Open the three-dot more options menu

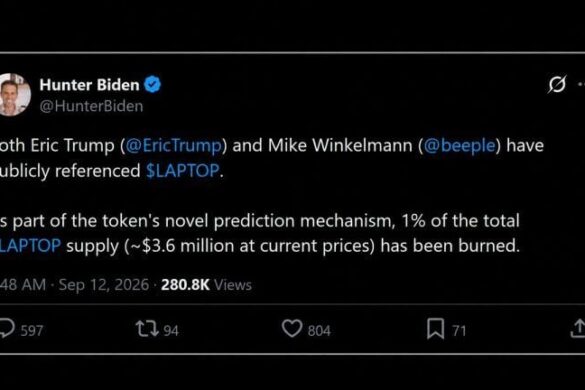coord(581,84)
